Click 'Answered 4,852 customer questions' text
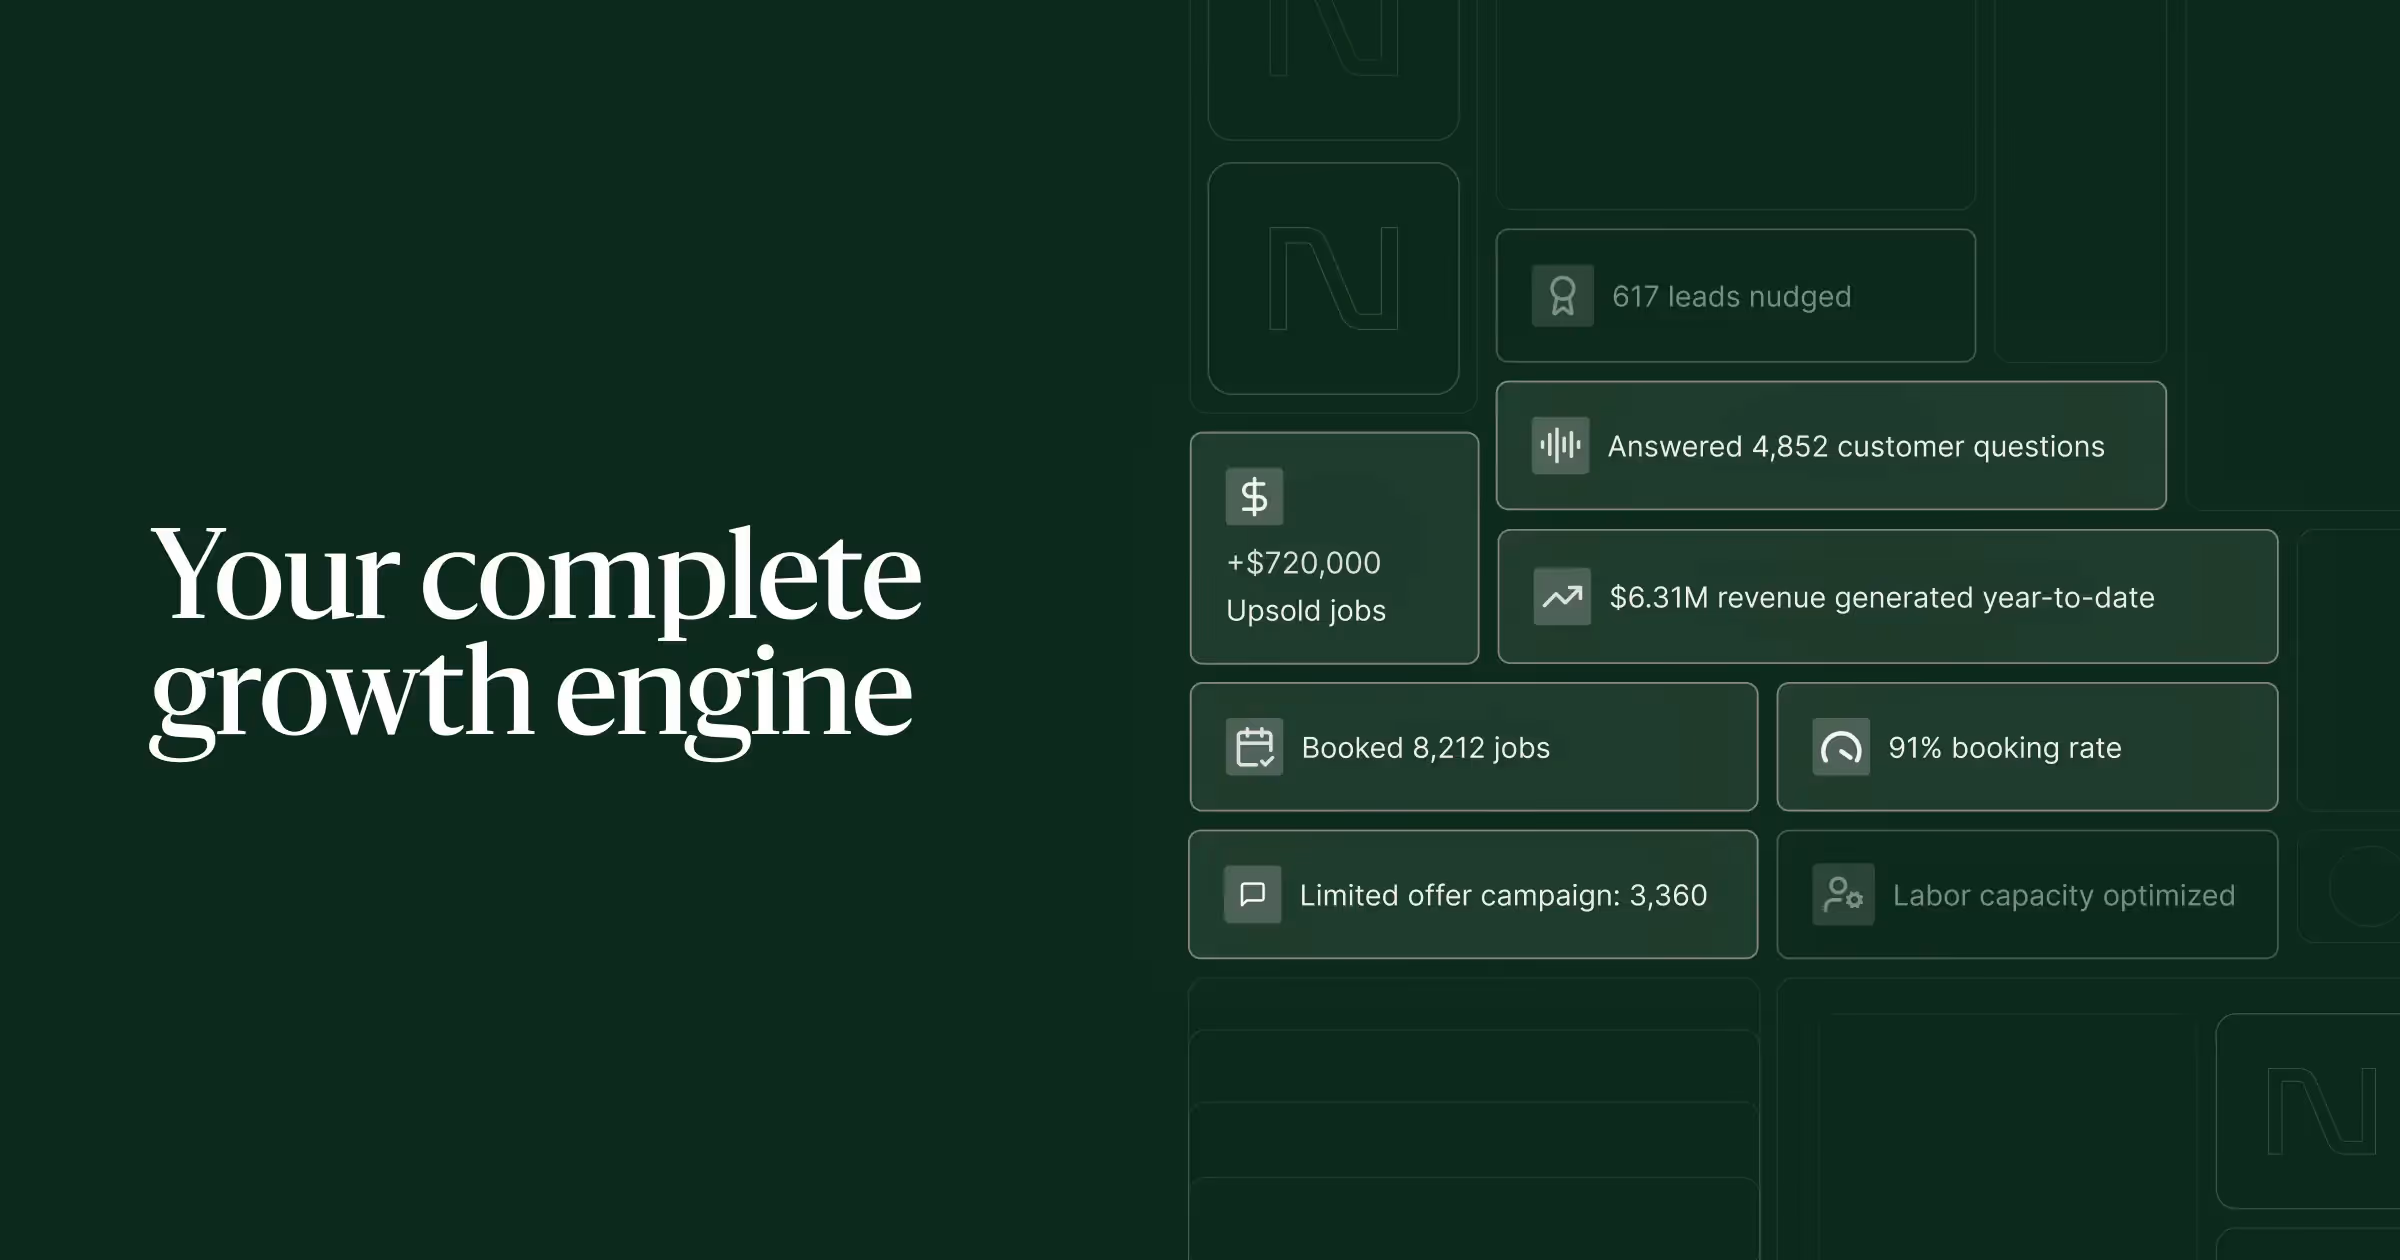 tap(1855, 446)
